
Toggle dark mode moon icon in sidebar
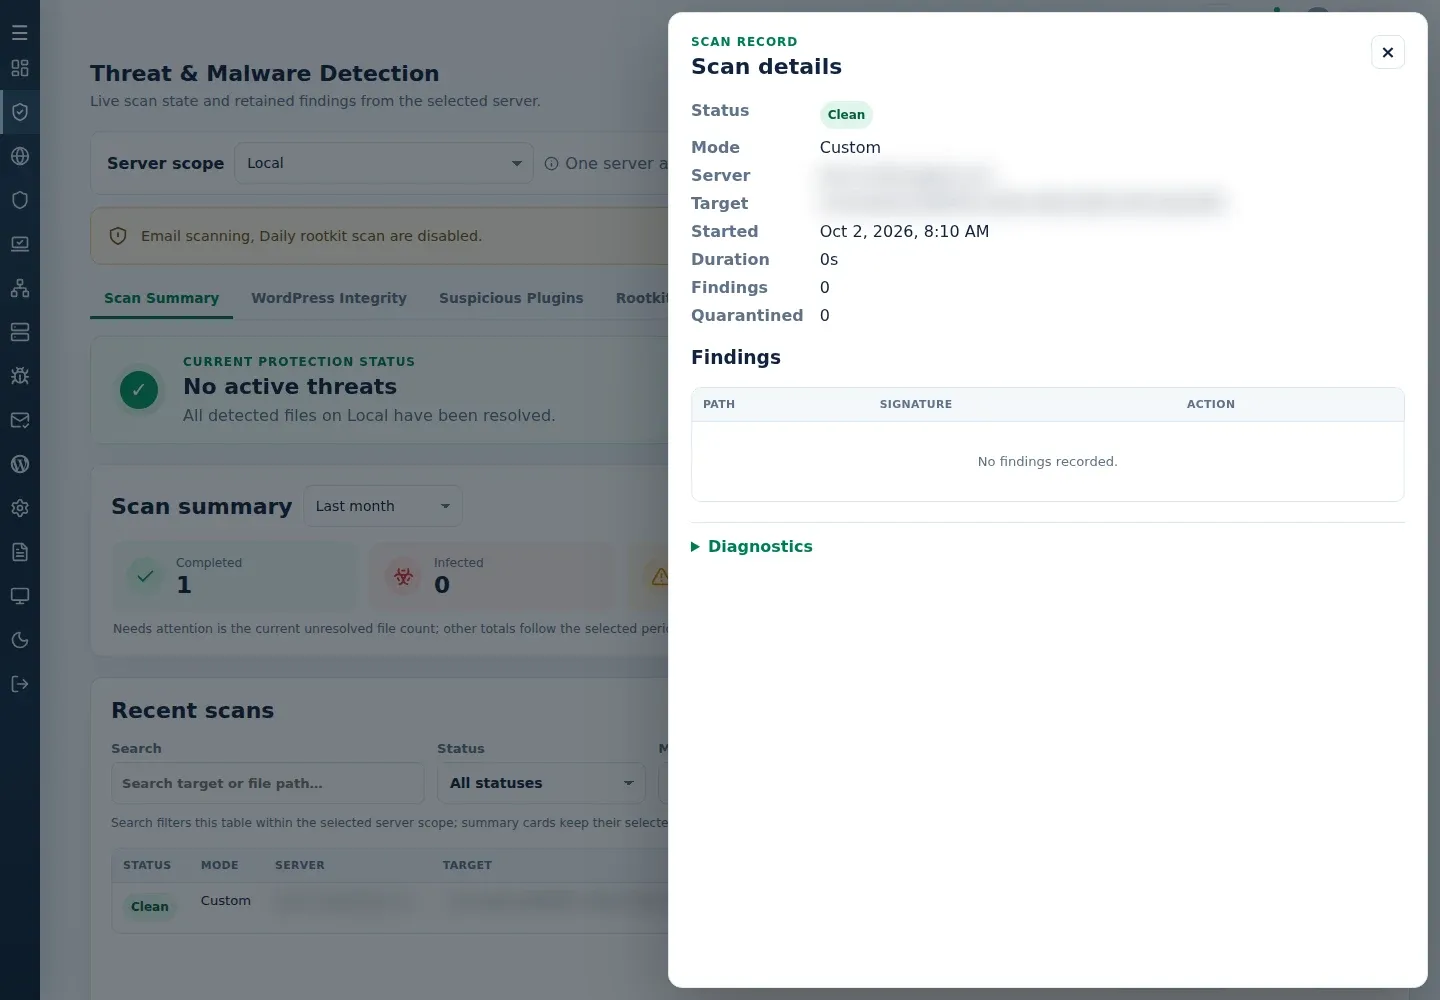coord(20,640)
